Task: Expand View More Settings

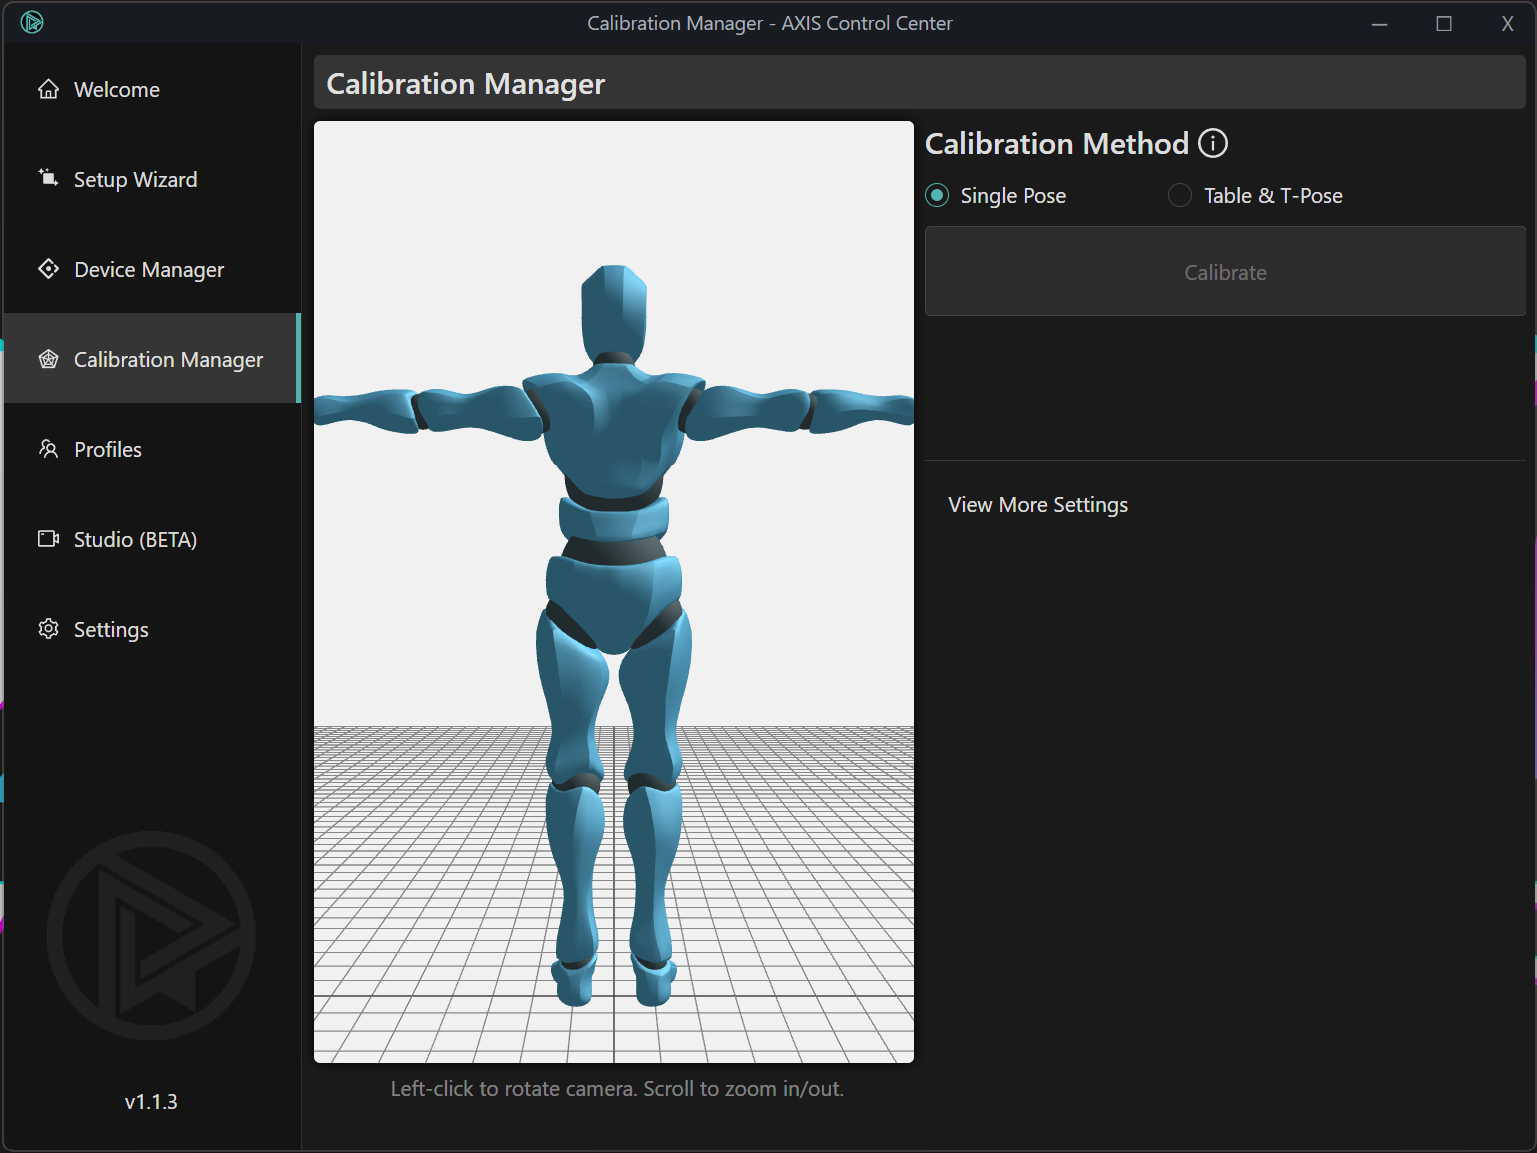Action: [1037, 505]
